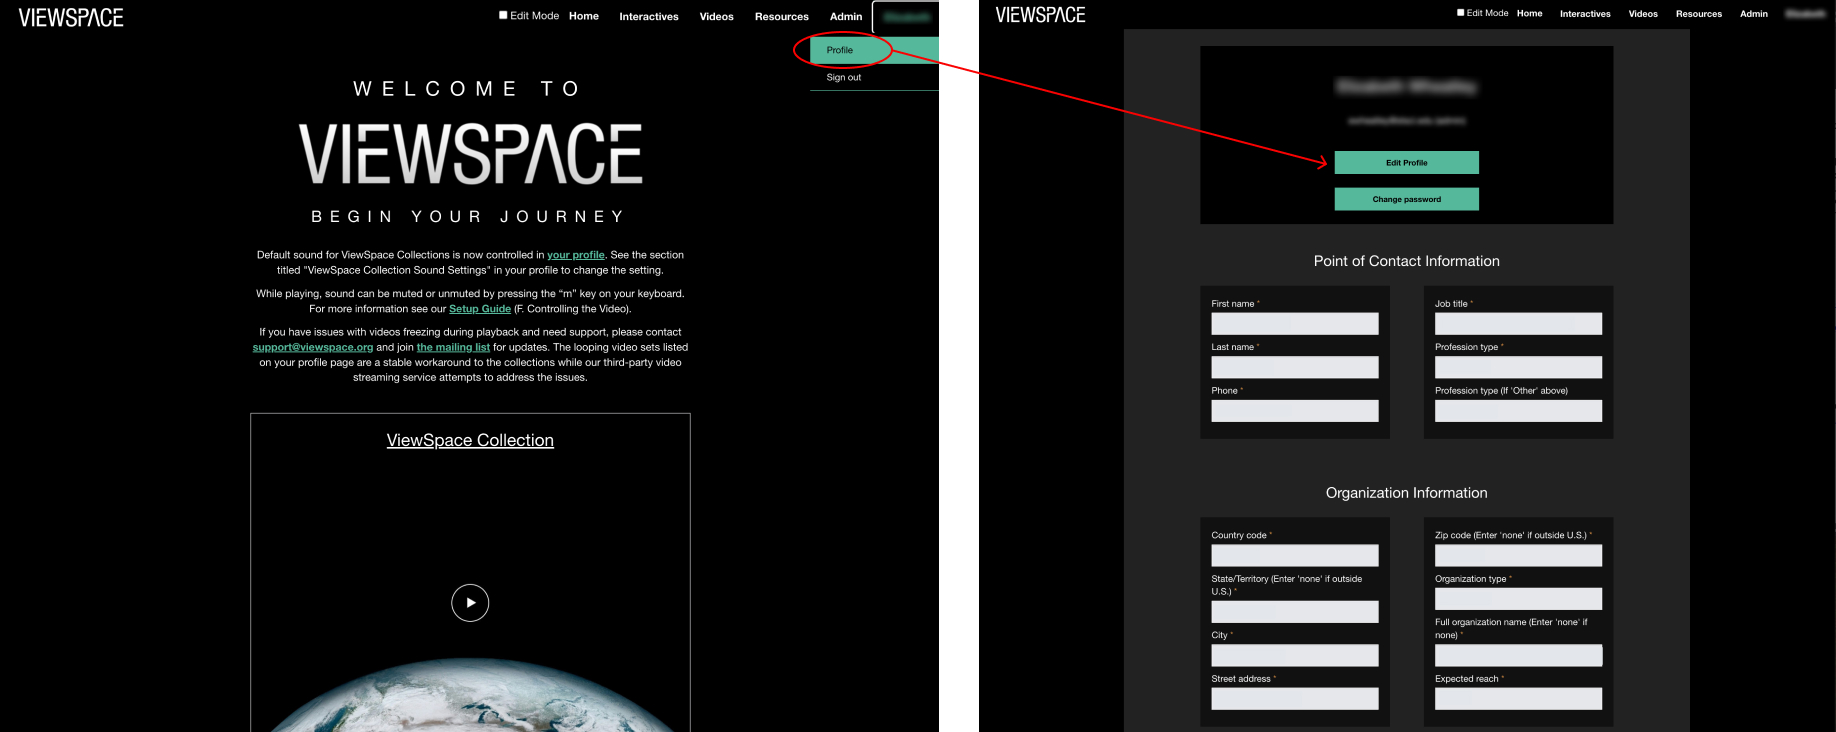Play the ViewSpace Collection video
1836x732 pixels.
pyautogui.click(x=470, y=603)
